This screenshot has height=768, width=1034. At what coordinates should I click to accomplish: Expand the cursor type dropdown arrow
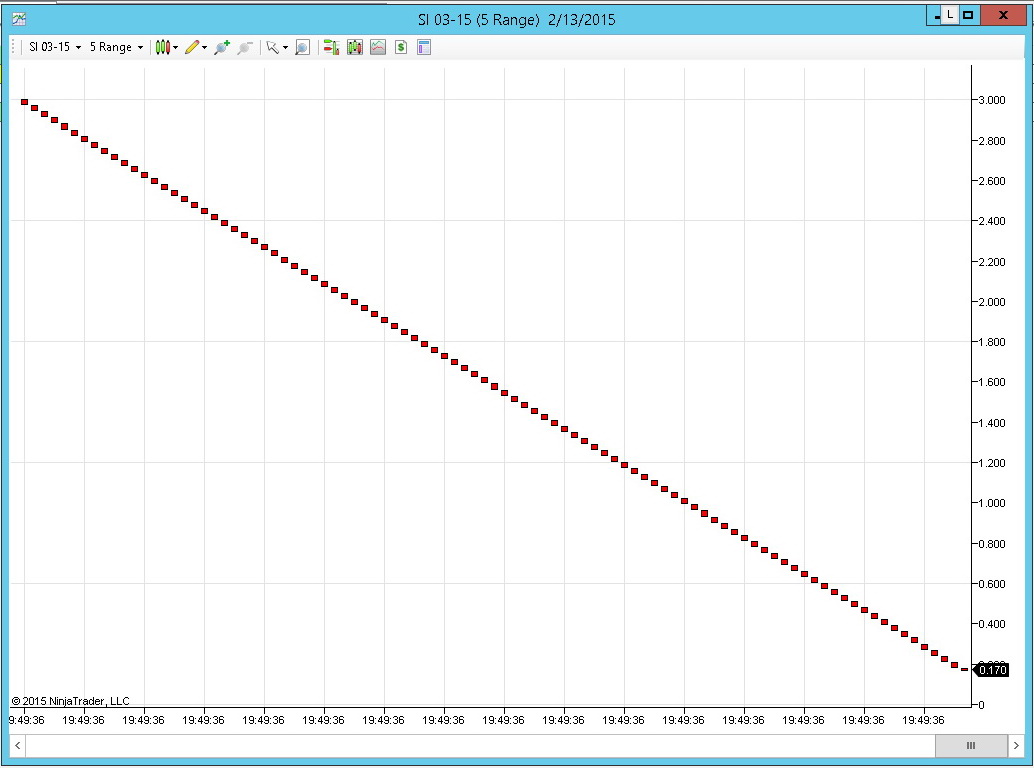click(286, 47)
